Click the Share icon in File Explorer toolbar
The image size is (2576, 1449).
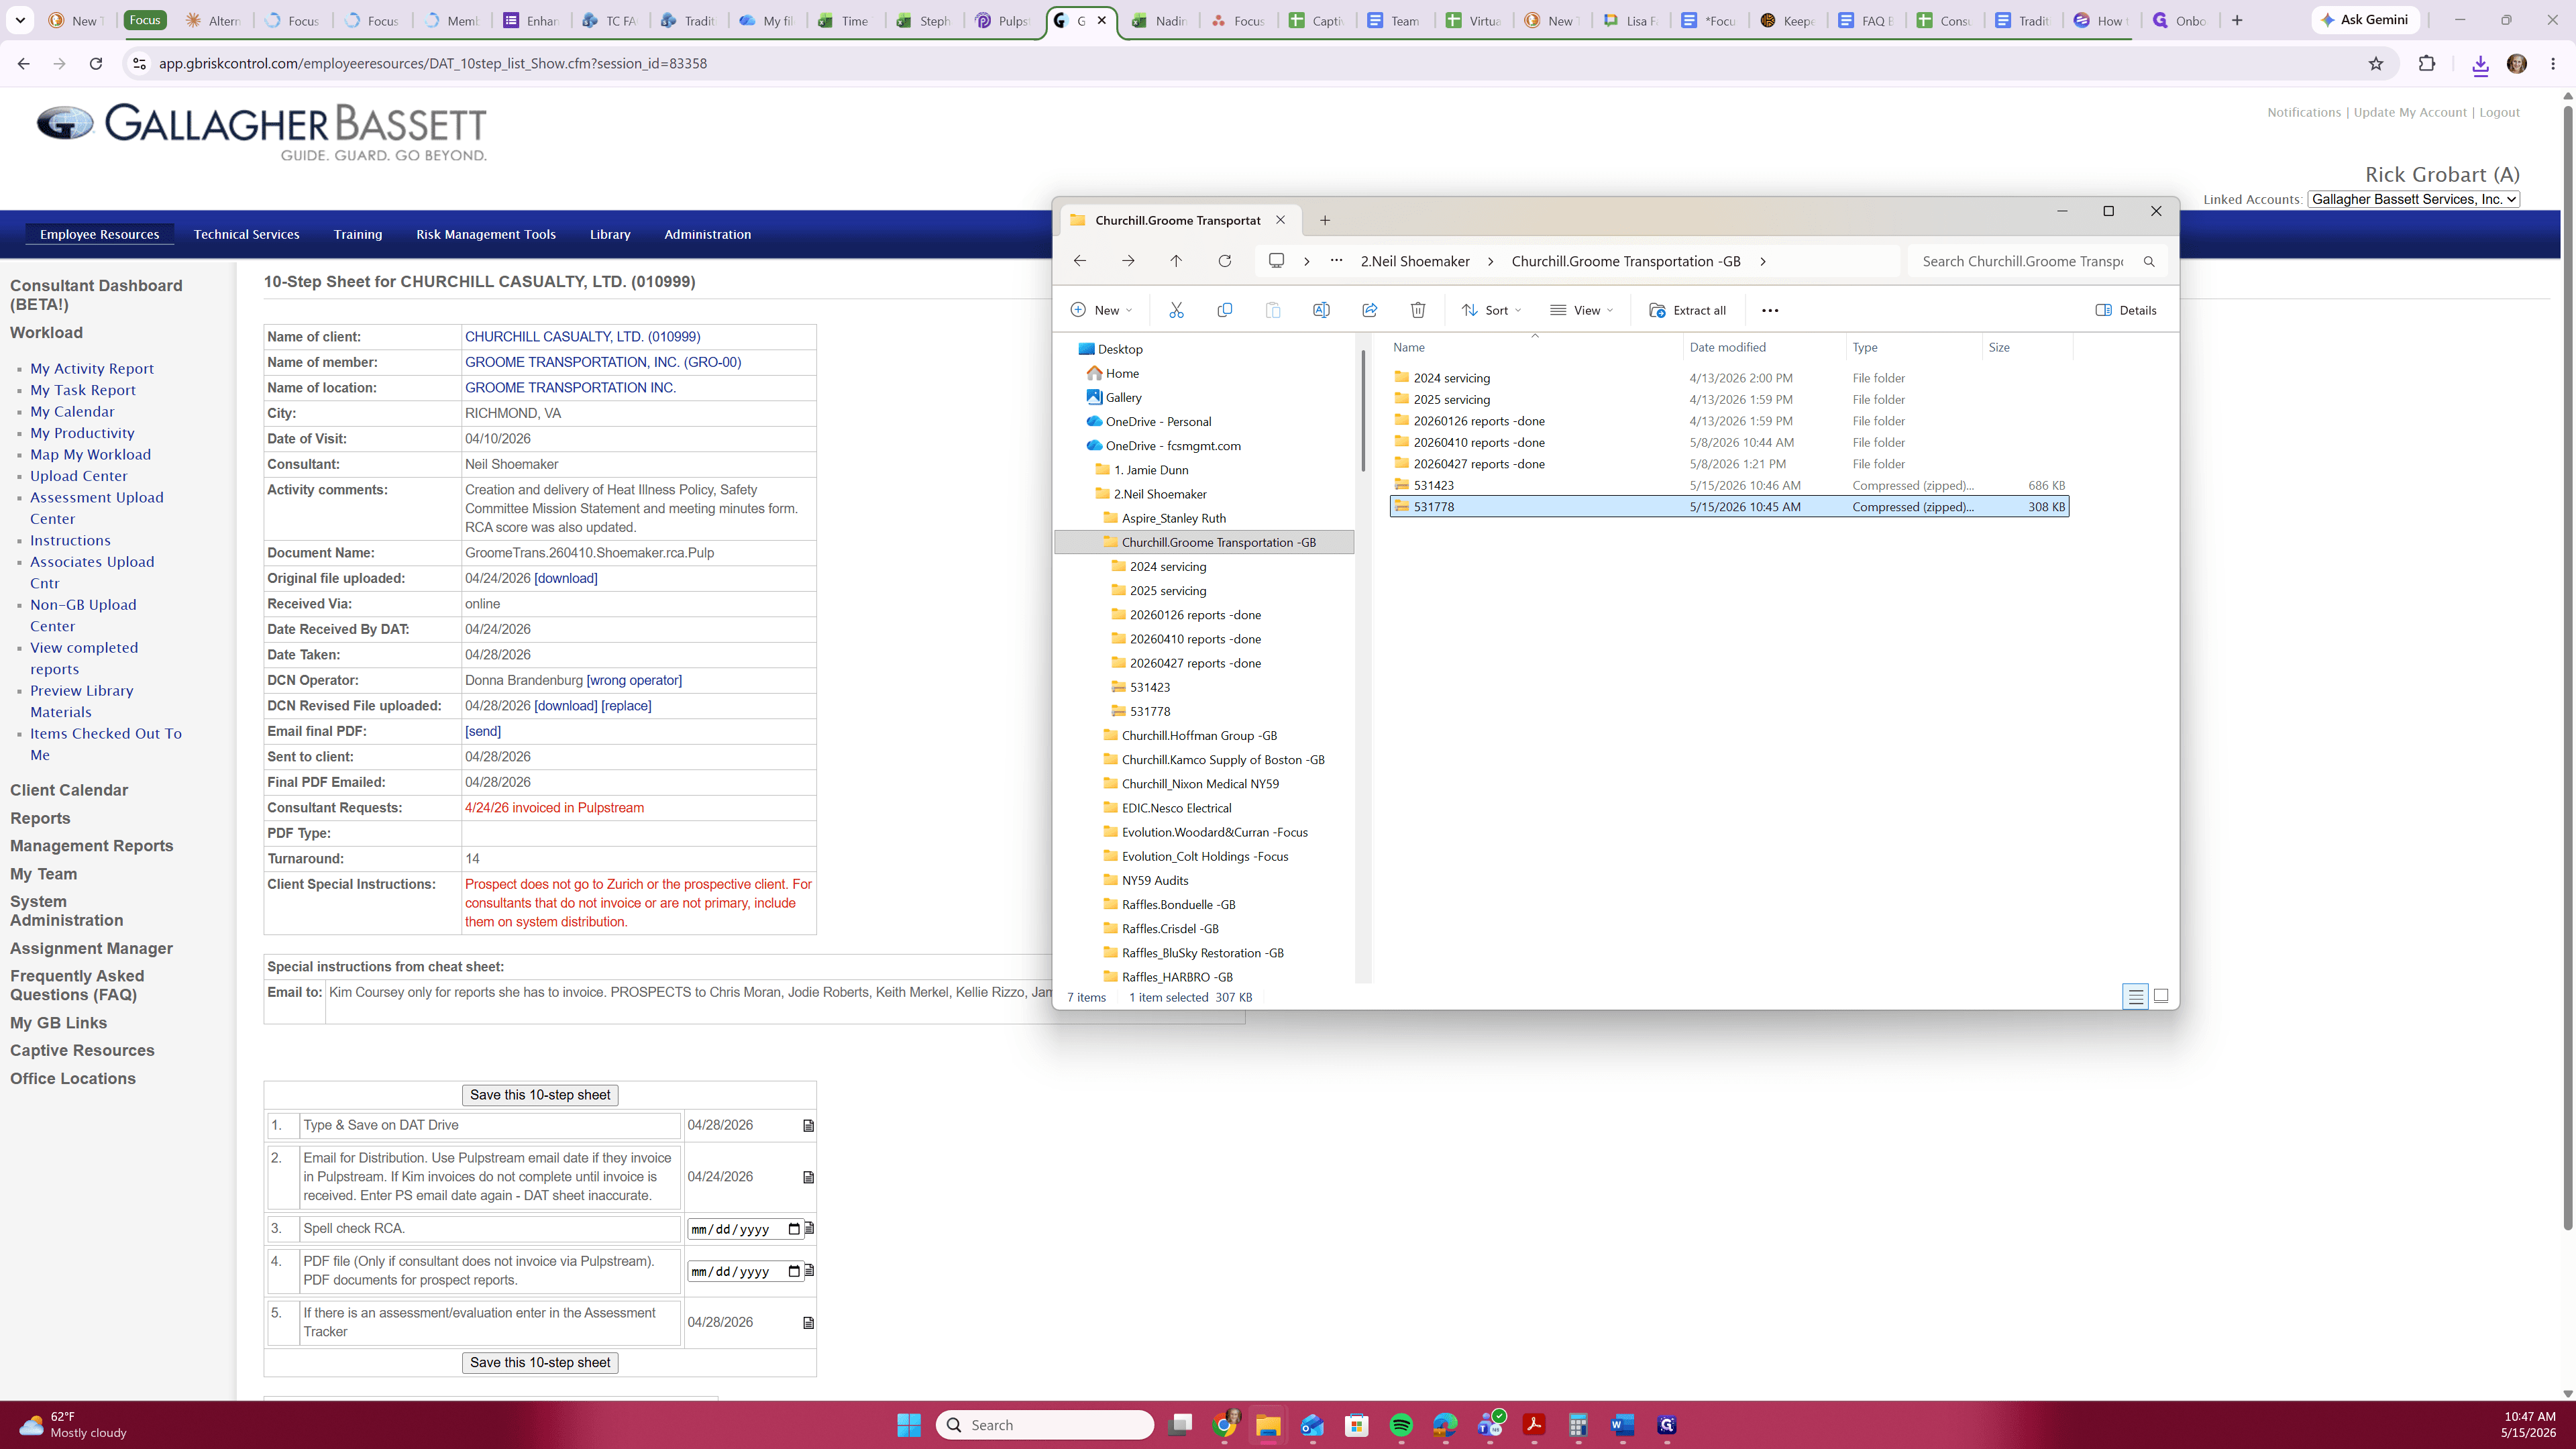pyautogui.click(x=1369, y=310)
